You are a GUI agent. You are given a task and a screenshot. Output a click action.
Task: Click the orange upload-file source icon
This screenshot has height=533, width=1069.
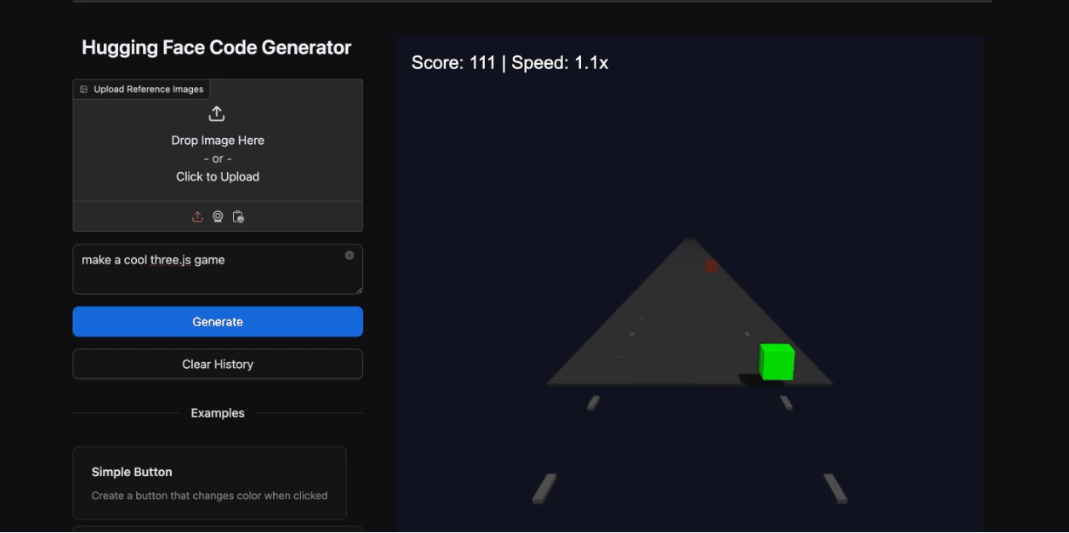(x=197, y=217)
